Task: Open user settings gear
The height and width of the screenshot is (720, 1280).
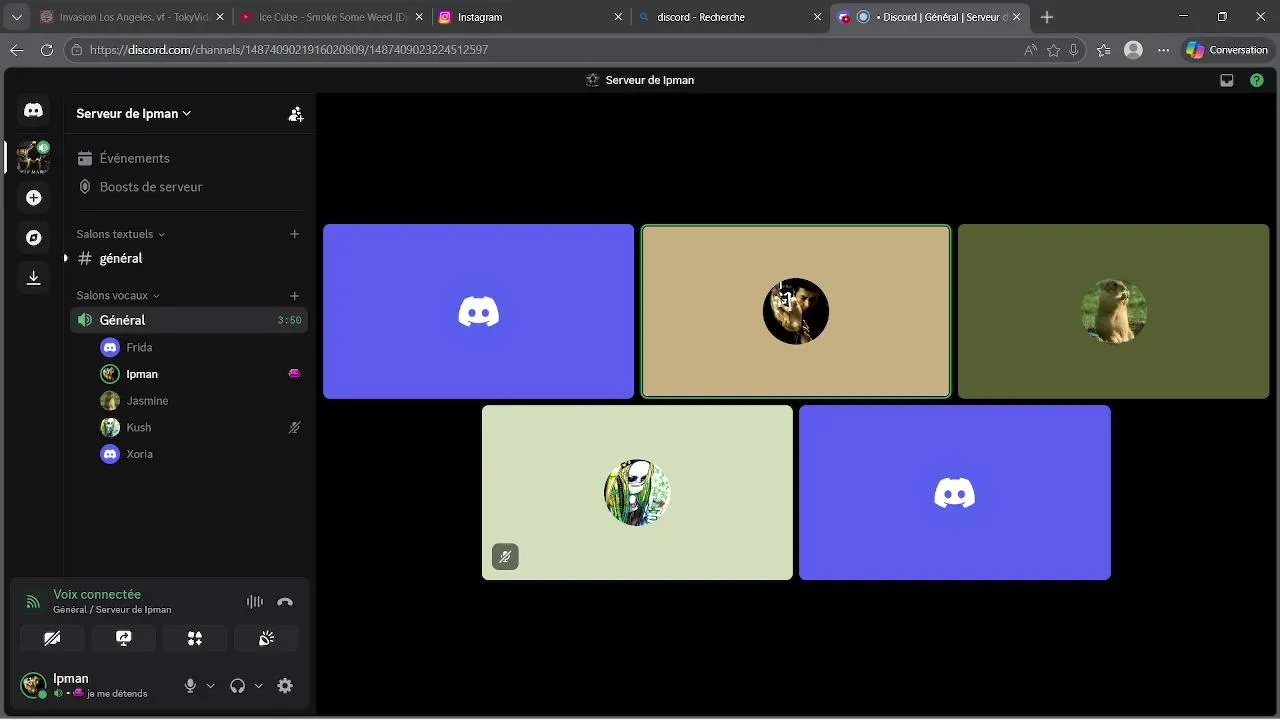Action: [285, 686]
